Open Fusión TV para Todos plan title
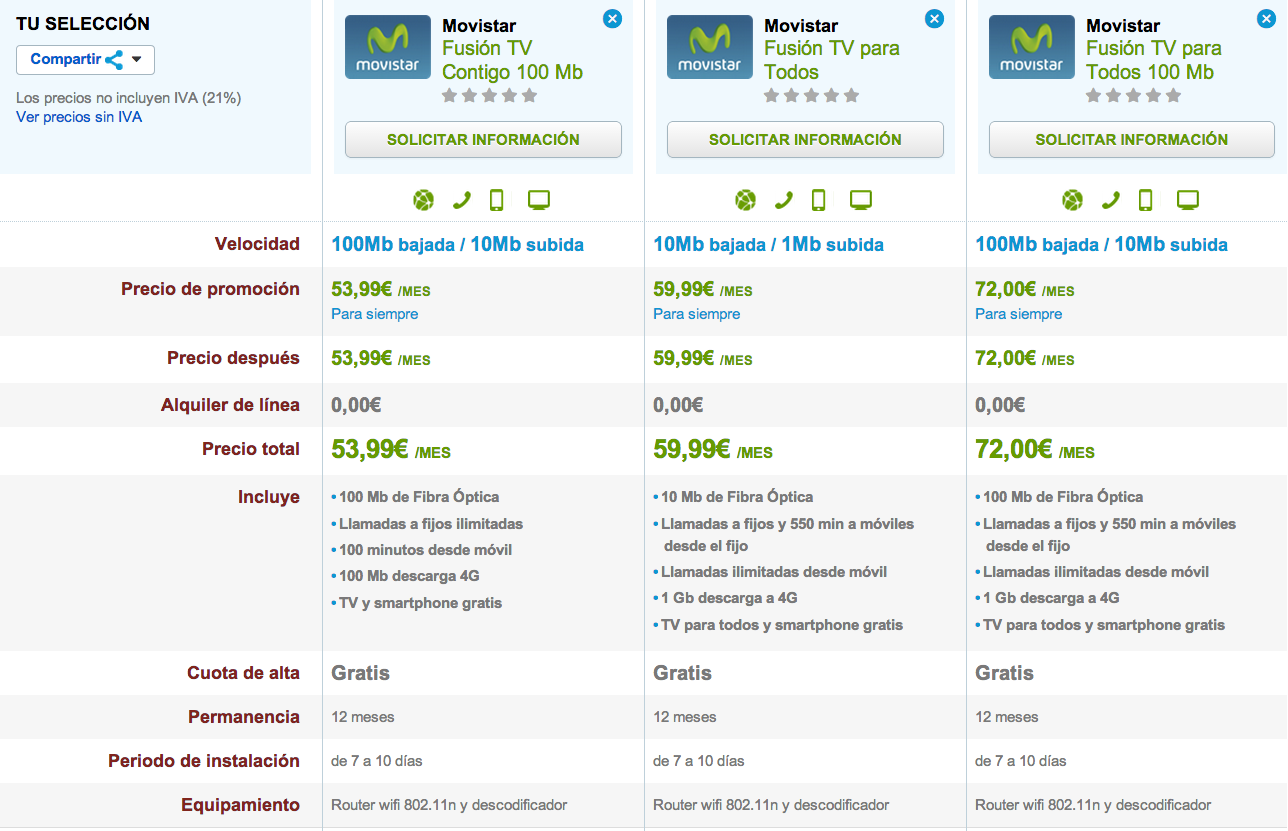The height and width of the screenshot is (831, 1288). (x=832, y=60)
